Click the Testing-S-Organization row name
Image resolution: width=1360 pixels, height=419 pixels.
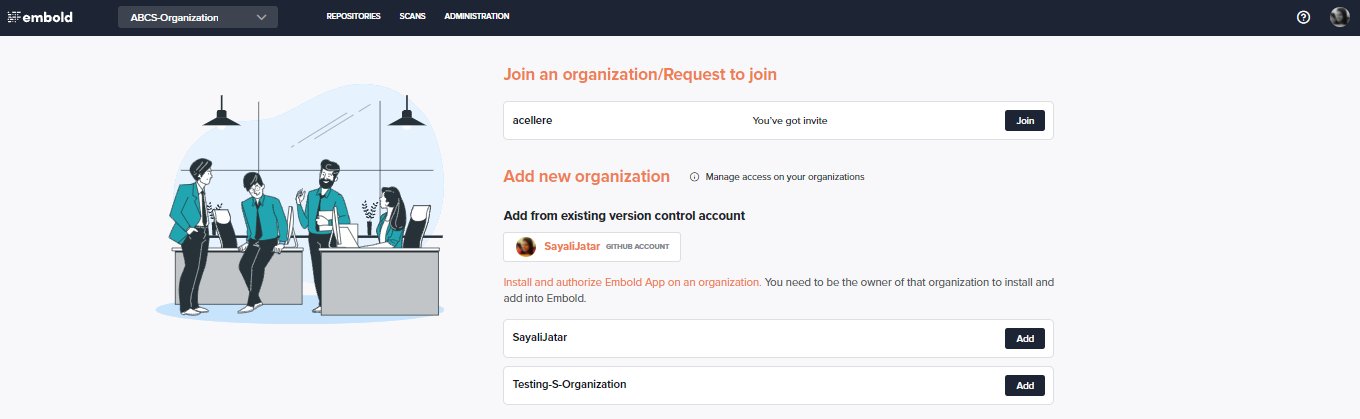point(569,384)
